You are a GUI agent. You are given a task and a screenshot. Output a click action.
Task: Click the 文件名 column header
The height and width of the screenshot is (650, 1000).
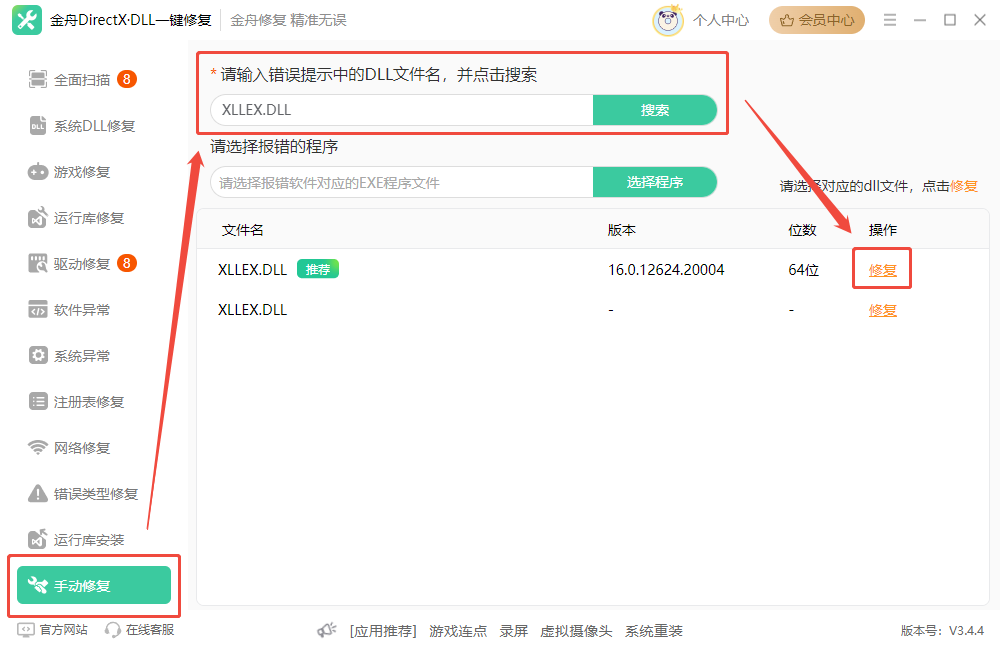[x=242, y=230]
